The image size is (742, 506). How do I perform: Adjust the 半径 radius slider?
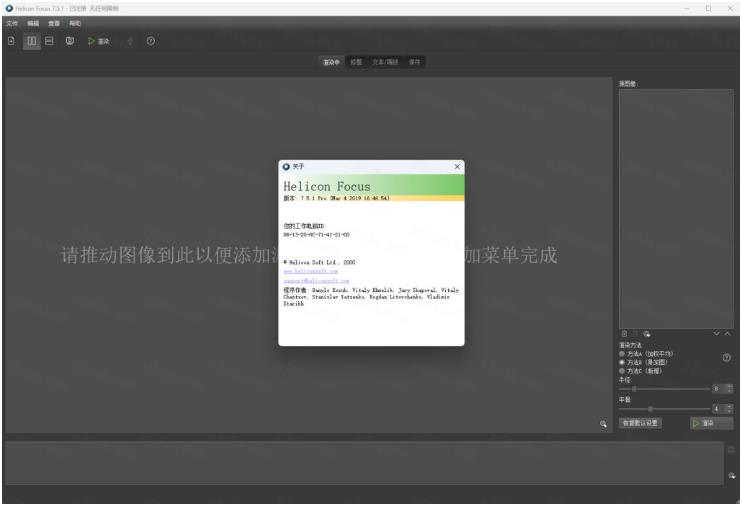pyautogui.click(x=664, y=389)
